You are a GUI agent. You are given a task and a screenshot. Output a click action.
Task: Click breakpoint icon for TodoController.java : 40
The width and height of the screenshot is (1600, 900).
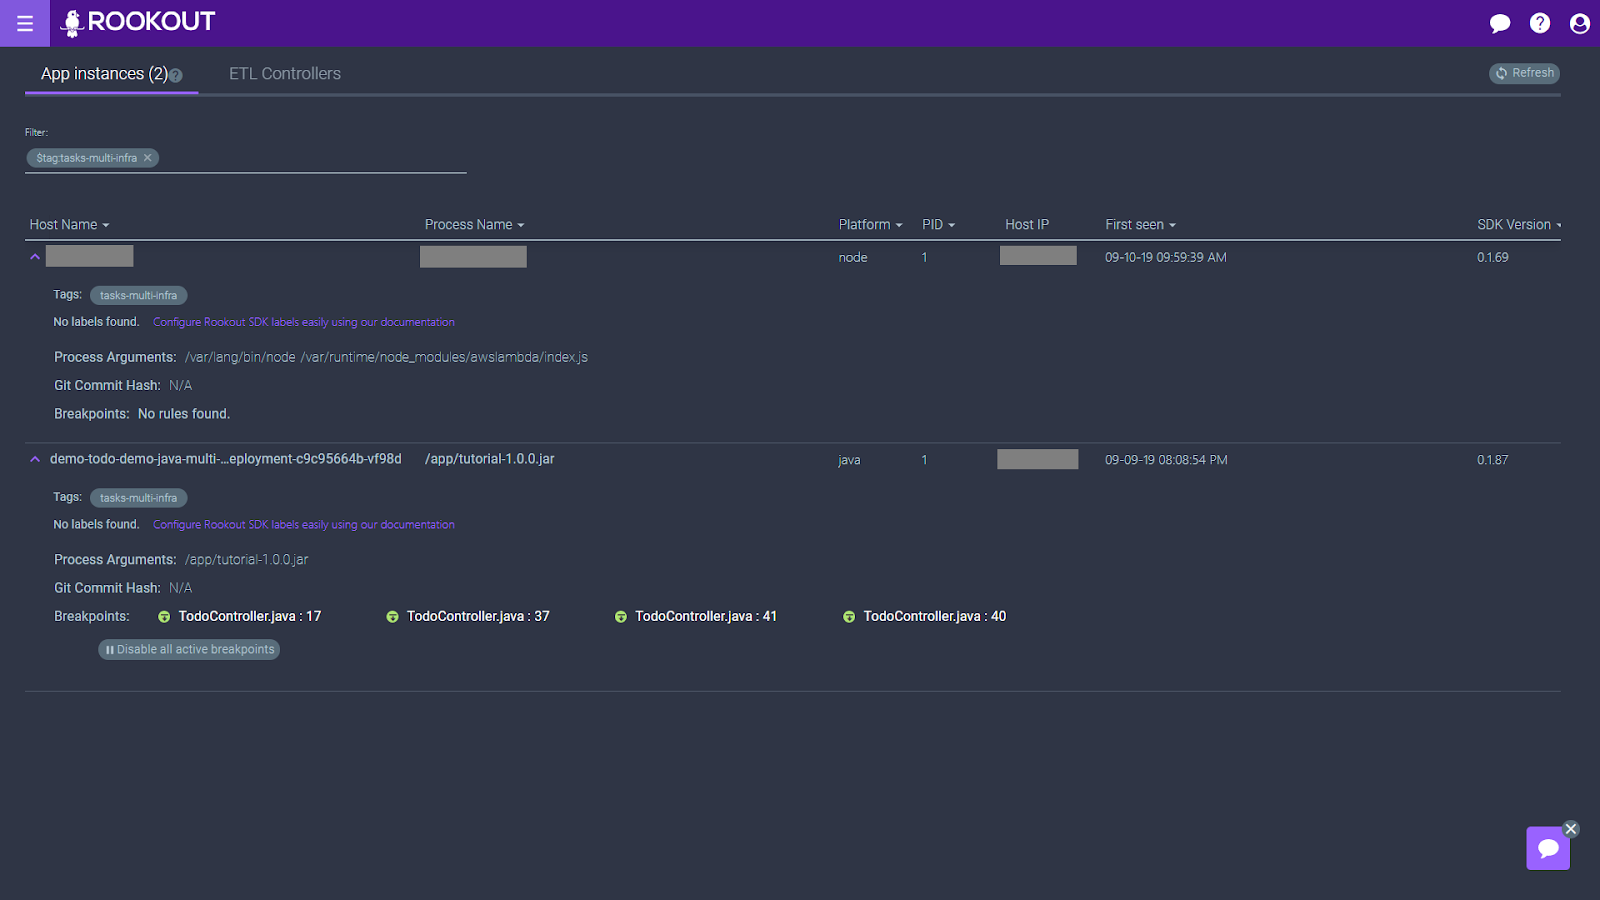pos(848,617)
